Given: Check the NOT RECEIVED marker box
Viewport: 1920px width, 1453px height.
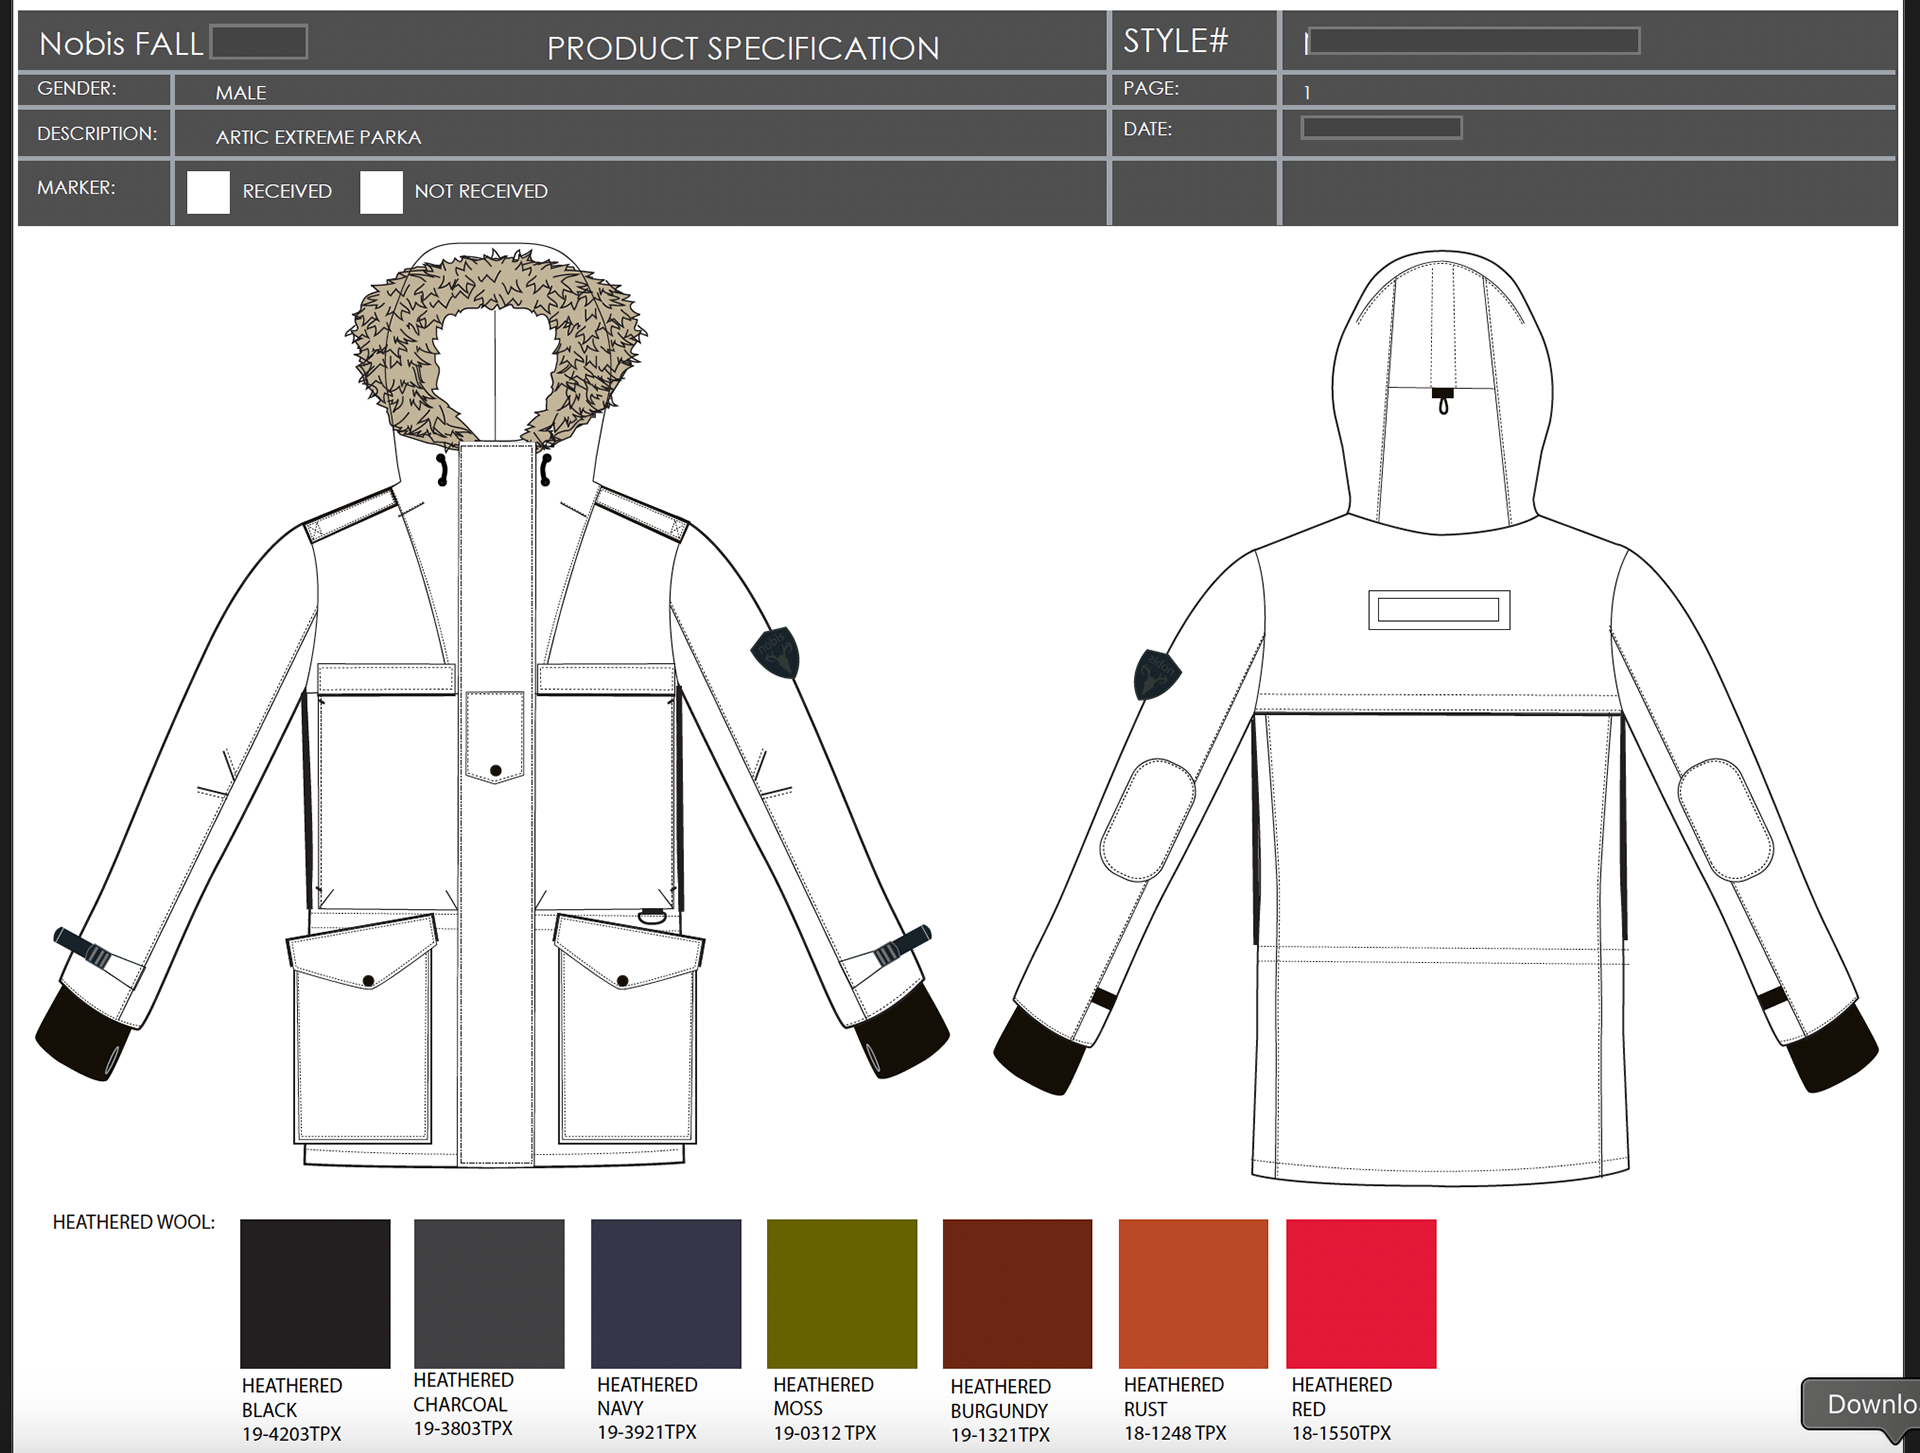Looking at the screenshot, I should [381, 192].
